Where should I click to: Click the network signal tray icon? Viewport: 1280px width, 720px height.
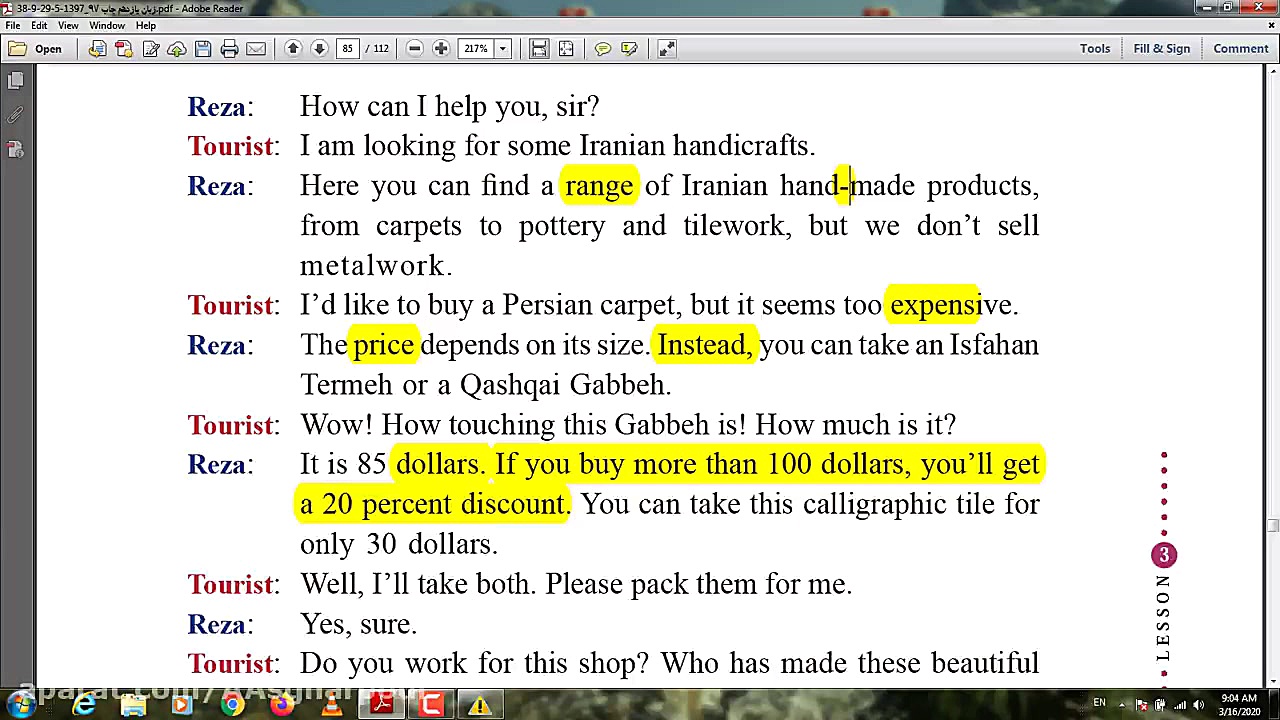1180,705
